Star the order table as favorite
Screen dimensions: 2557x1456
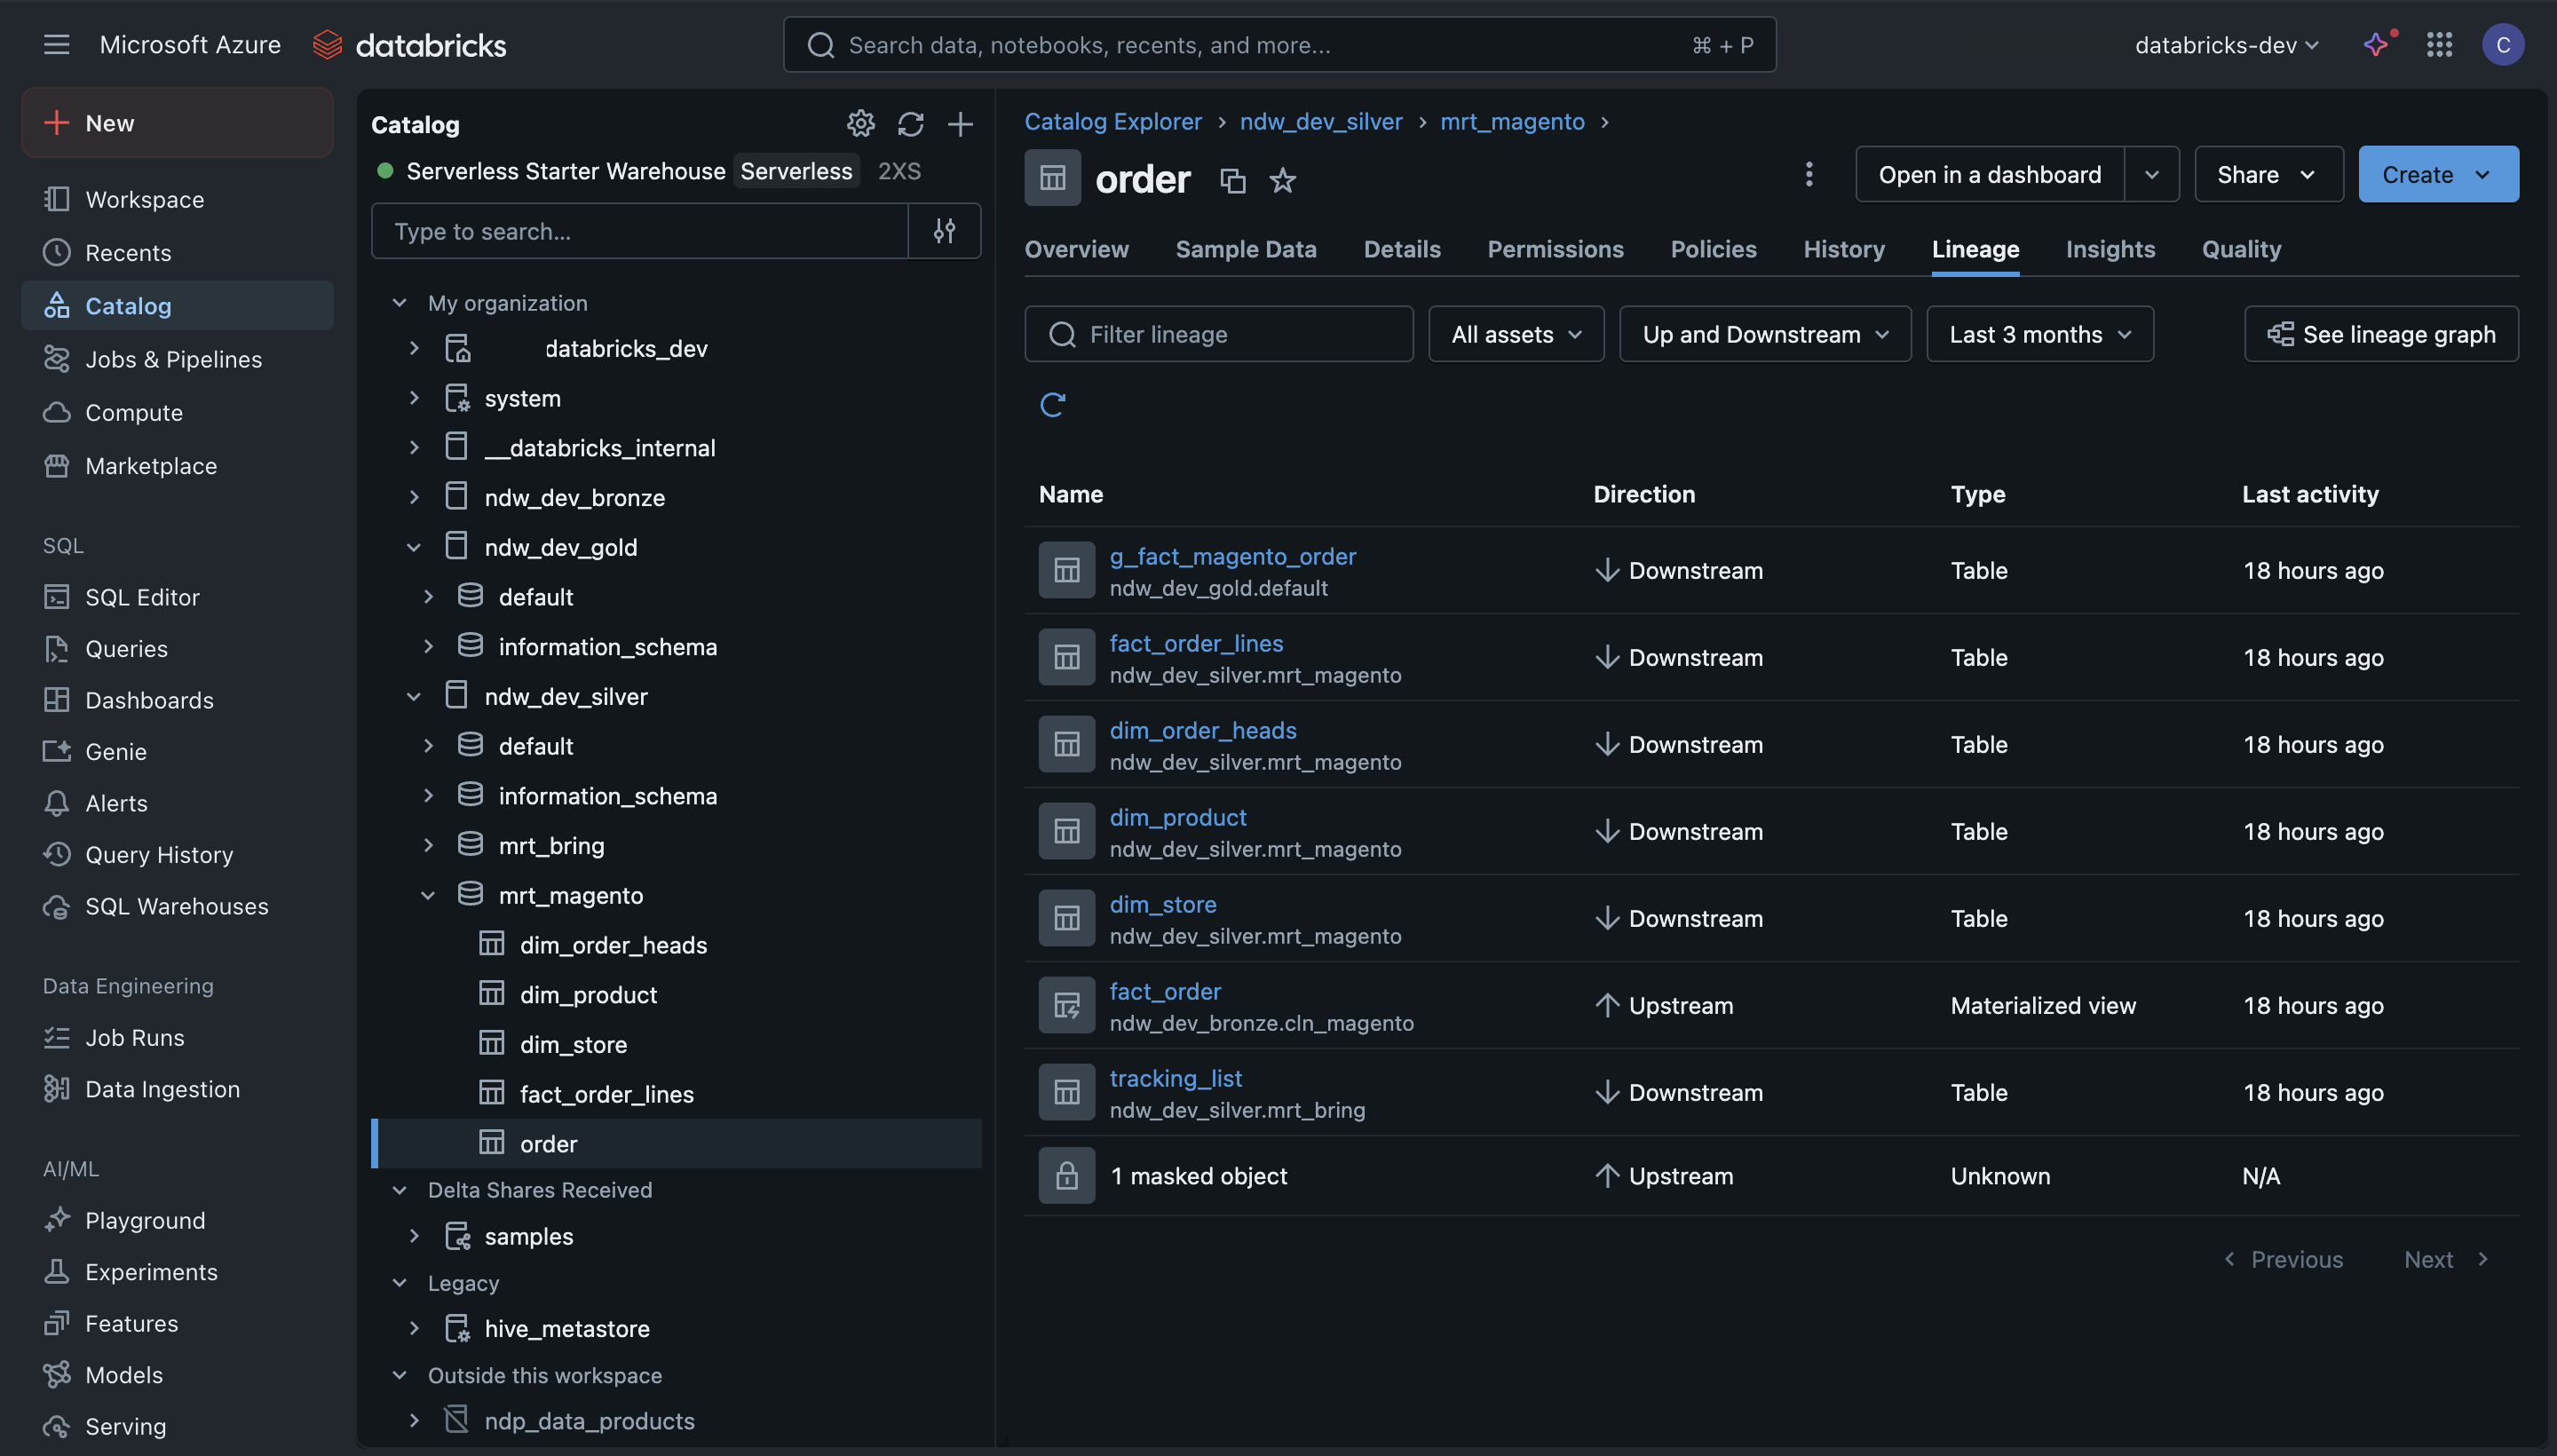point(1282,180)
